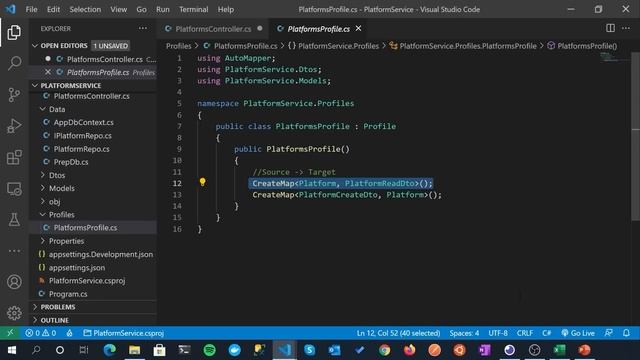Open Chrome from Windows taskbar

click(384, 350)
